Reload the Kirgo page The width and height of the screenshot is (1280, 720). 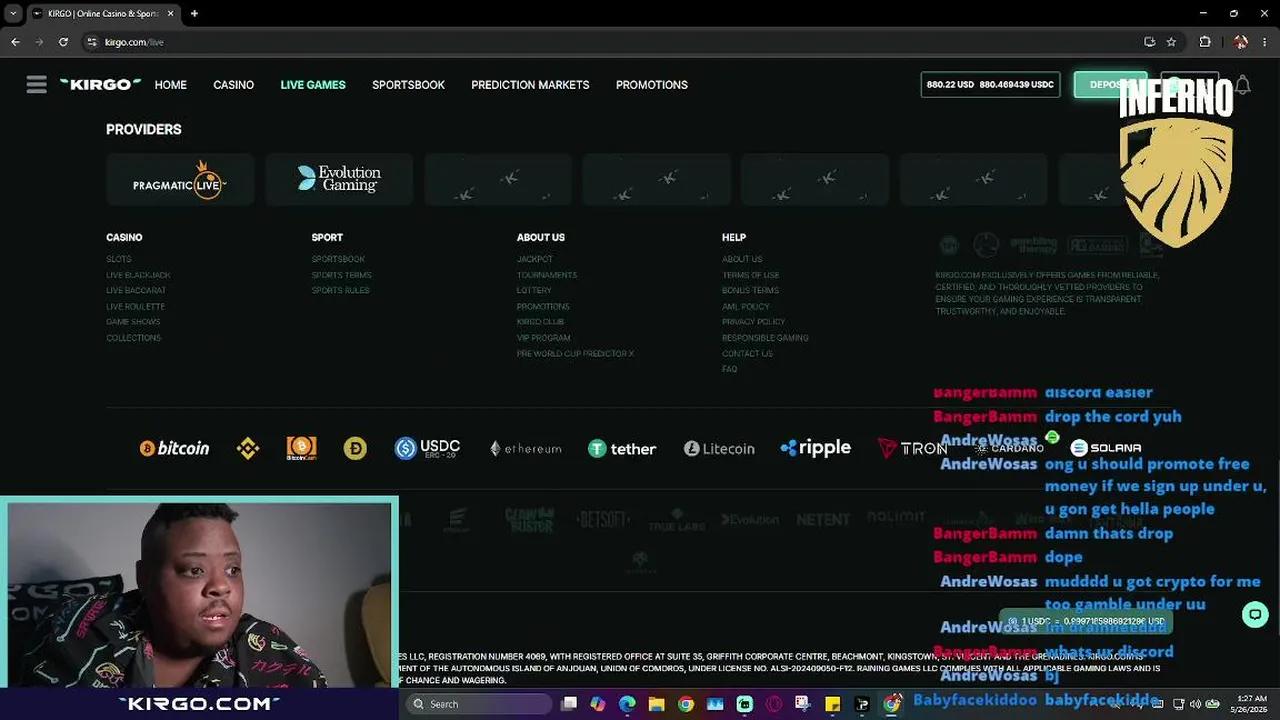[x=63, y=42]
